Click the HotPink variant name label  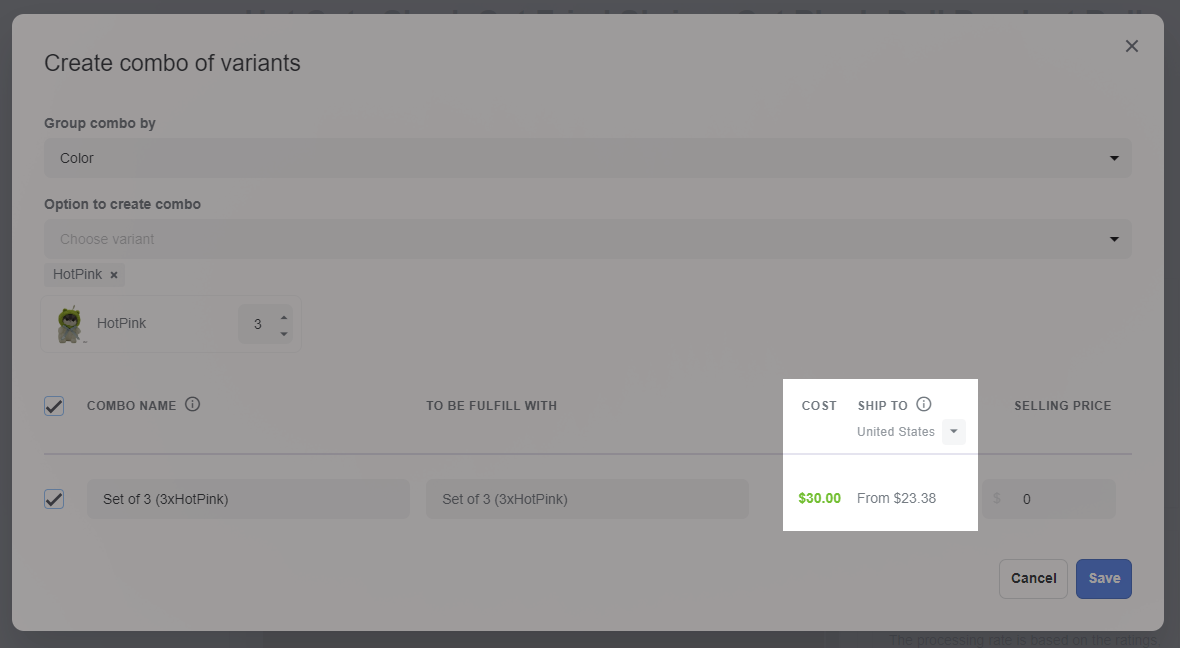coord(121,323)
